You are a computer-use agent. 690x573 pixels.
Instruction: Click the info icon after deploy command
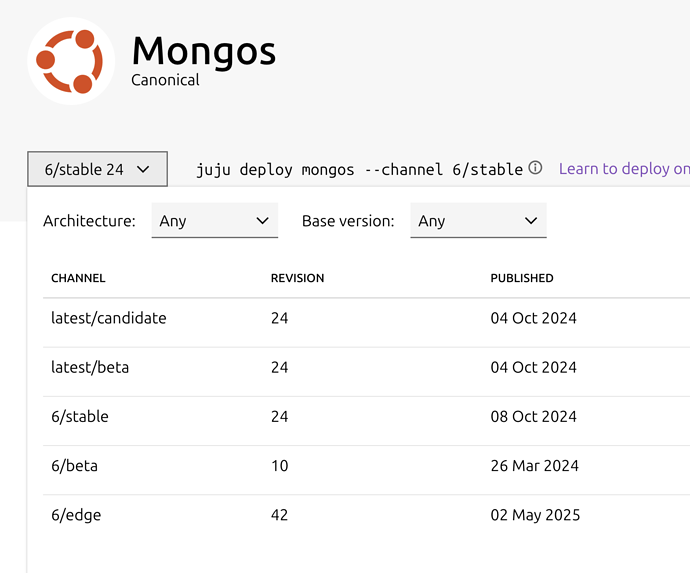pyautogui.click(x=535, y=168)
